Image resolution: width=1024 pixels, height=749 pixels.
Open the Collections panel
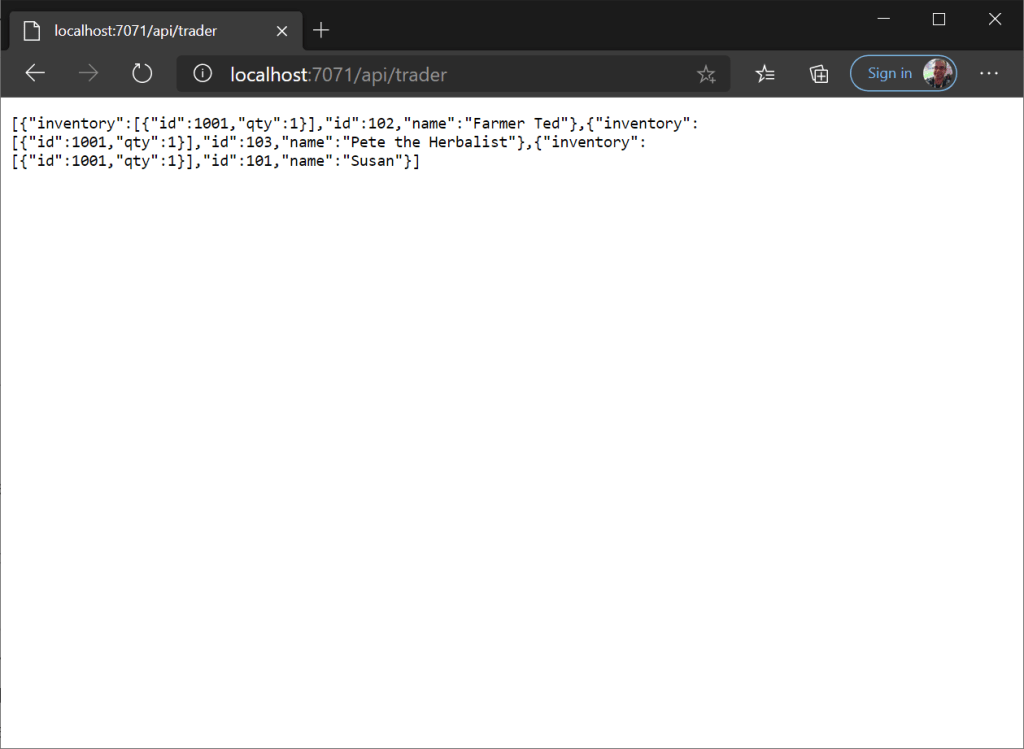pyautogui.click(x=819, y=74)
